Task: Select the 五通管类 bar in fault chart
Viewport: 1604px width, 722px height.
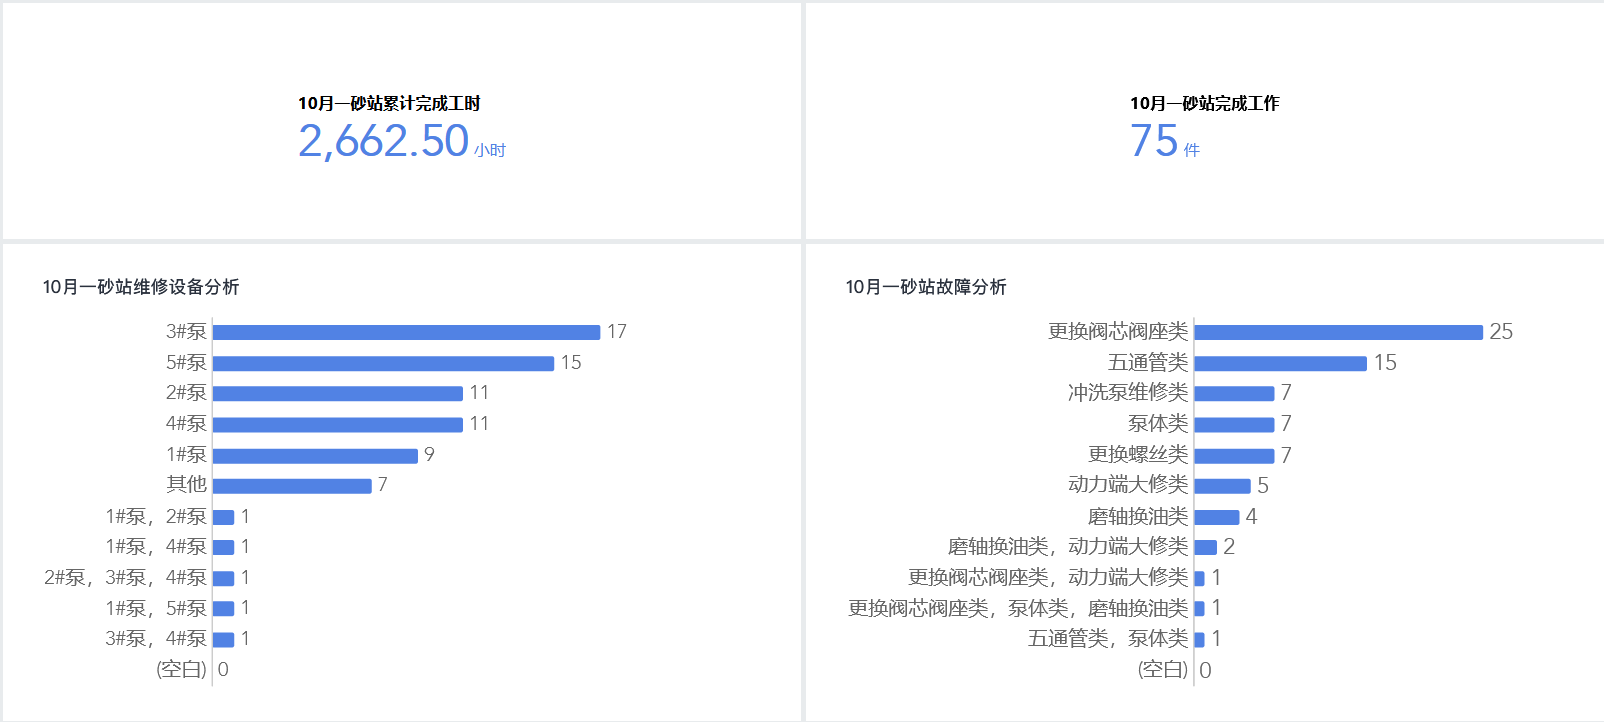Action: point(1280,363)
